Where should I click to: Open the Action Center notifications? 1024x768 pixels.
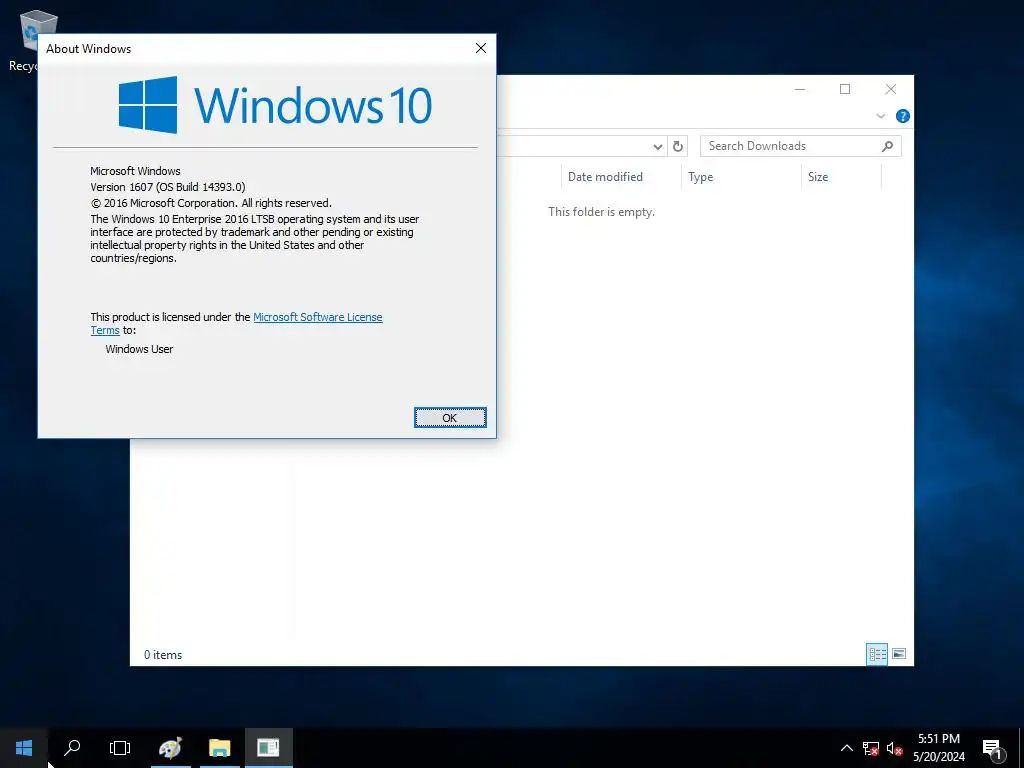click(993, 748)
